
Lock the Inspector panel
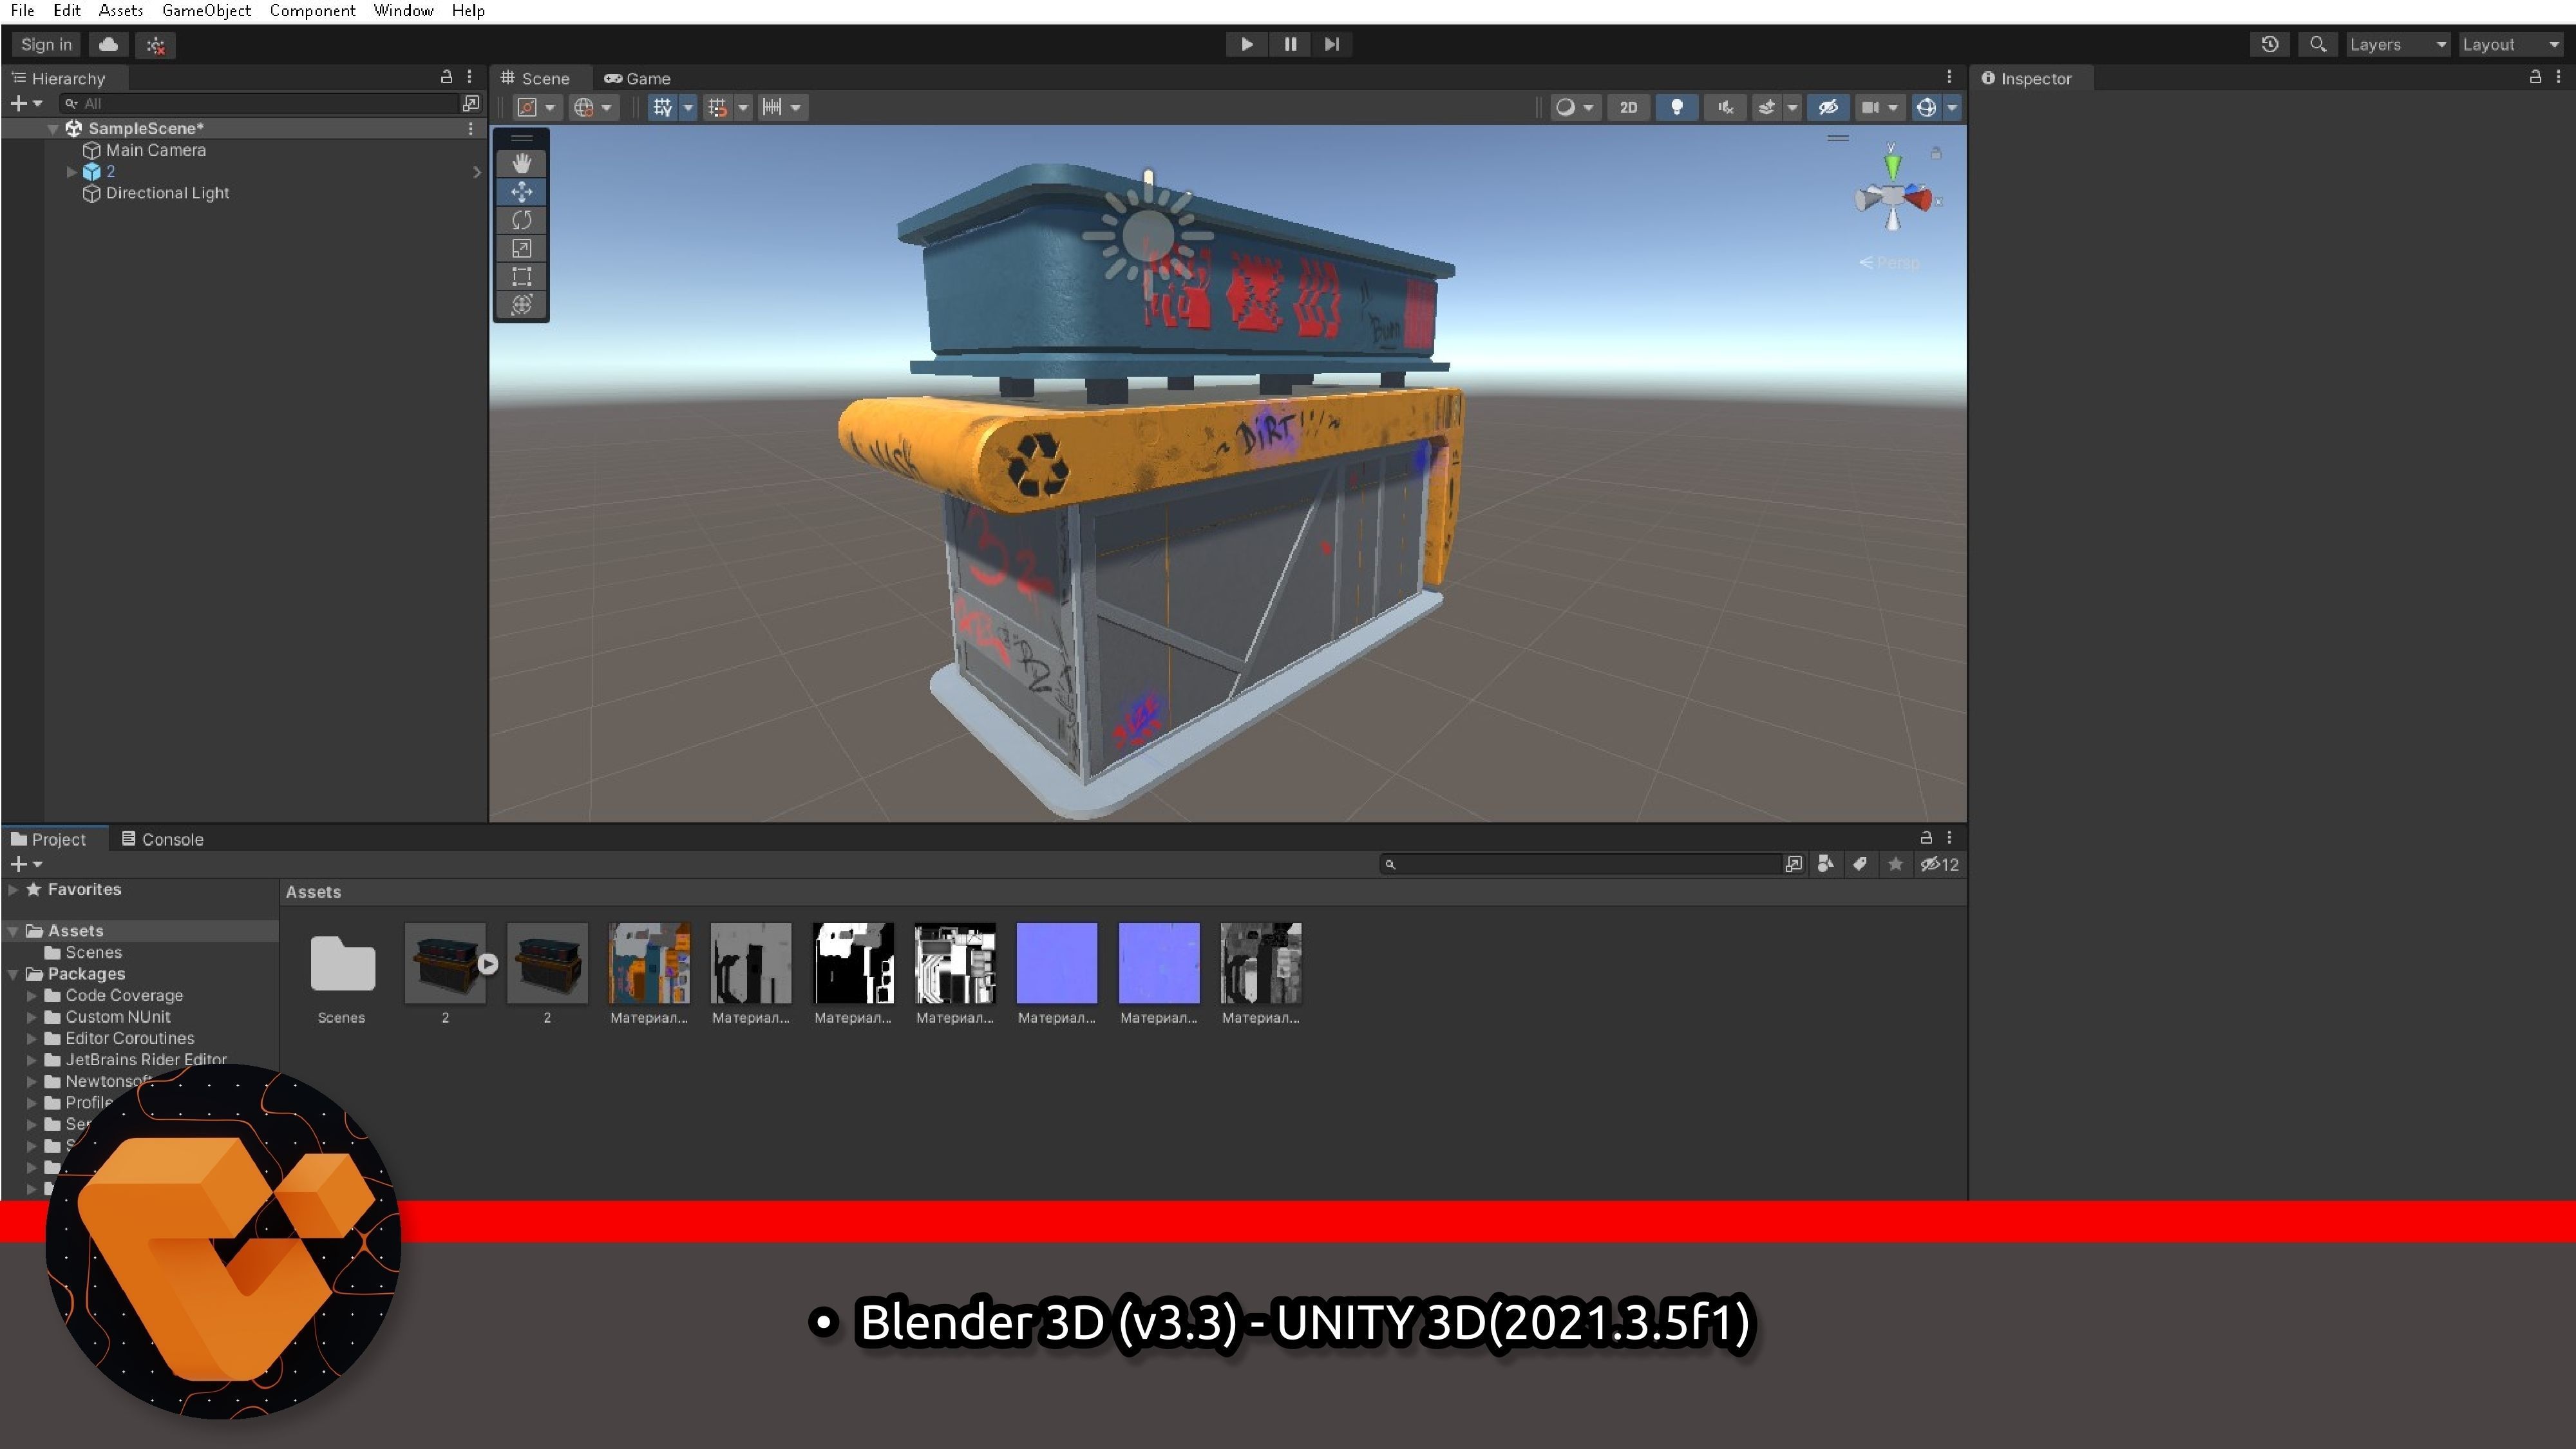[2535, 77]
